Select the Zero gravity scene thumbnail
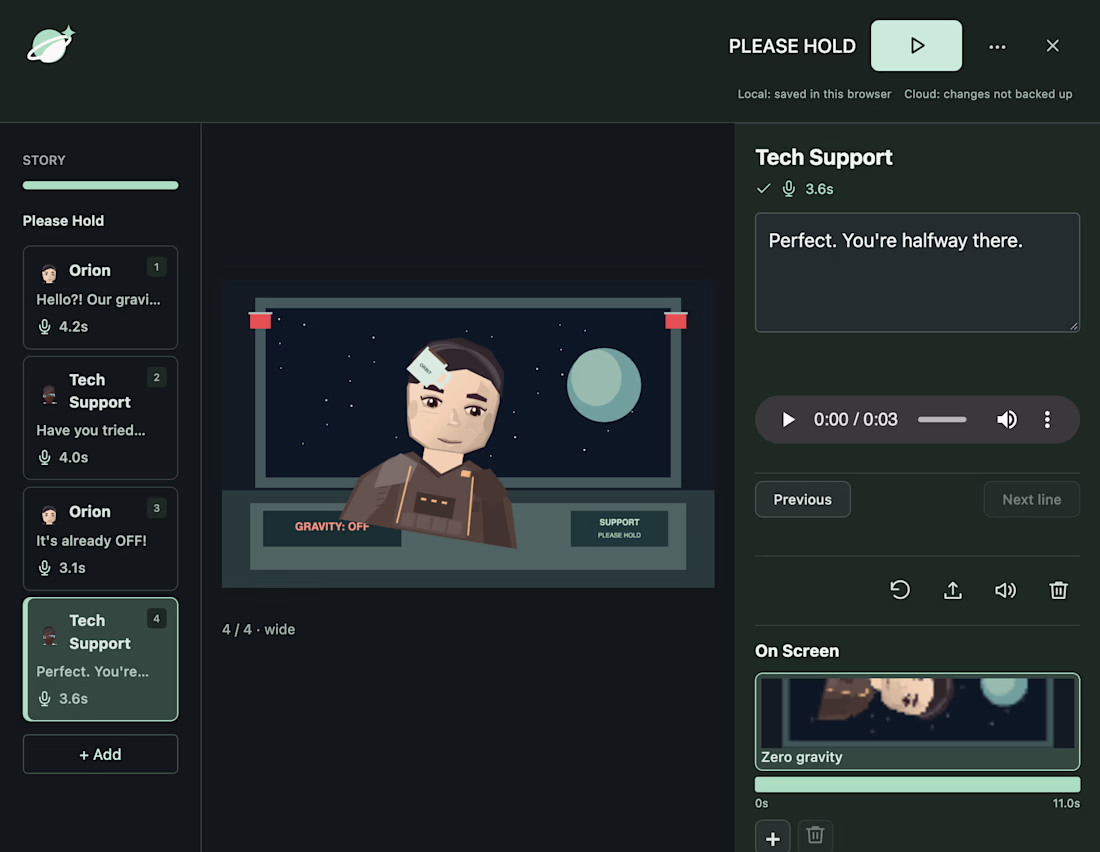This screenshot has width=1100, height=852. [x=917, y=721]
